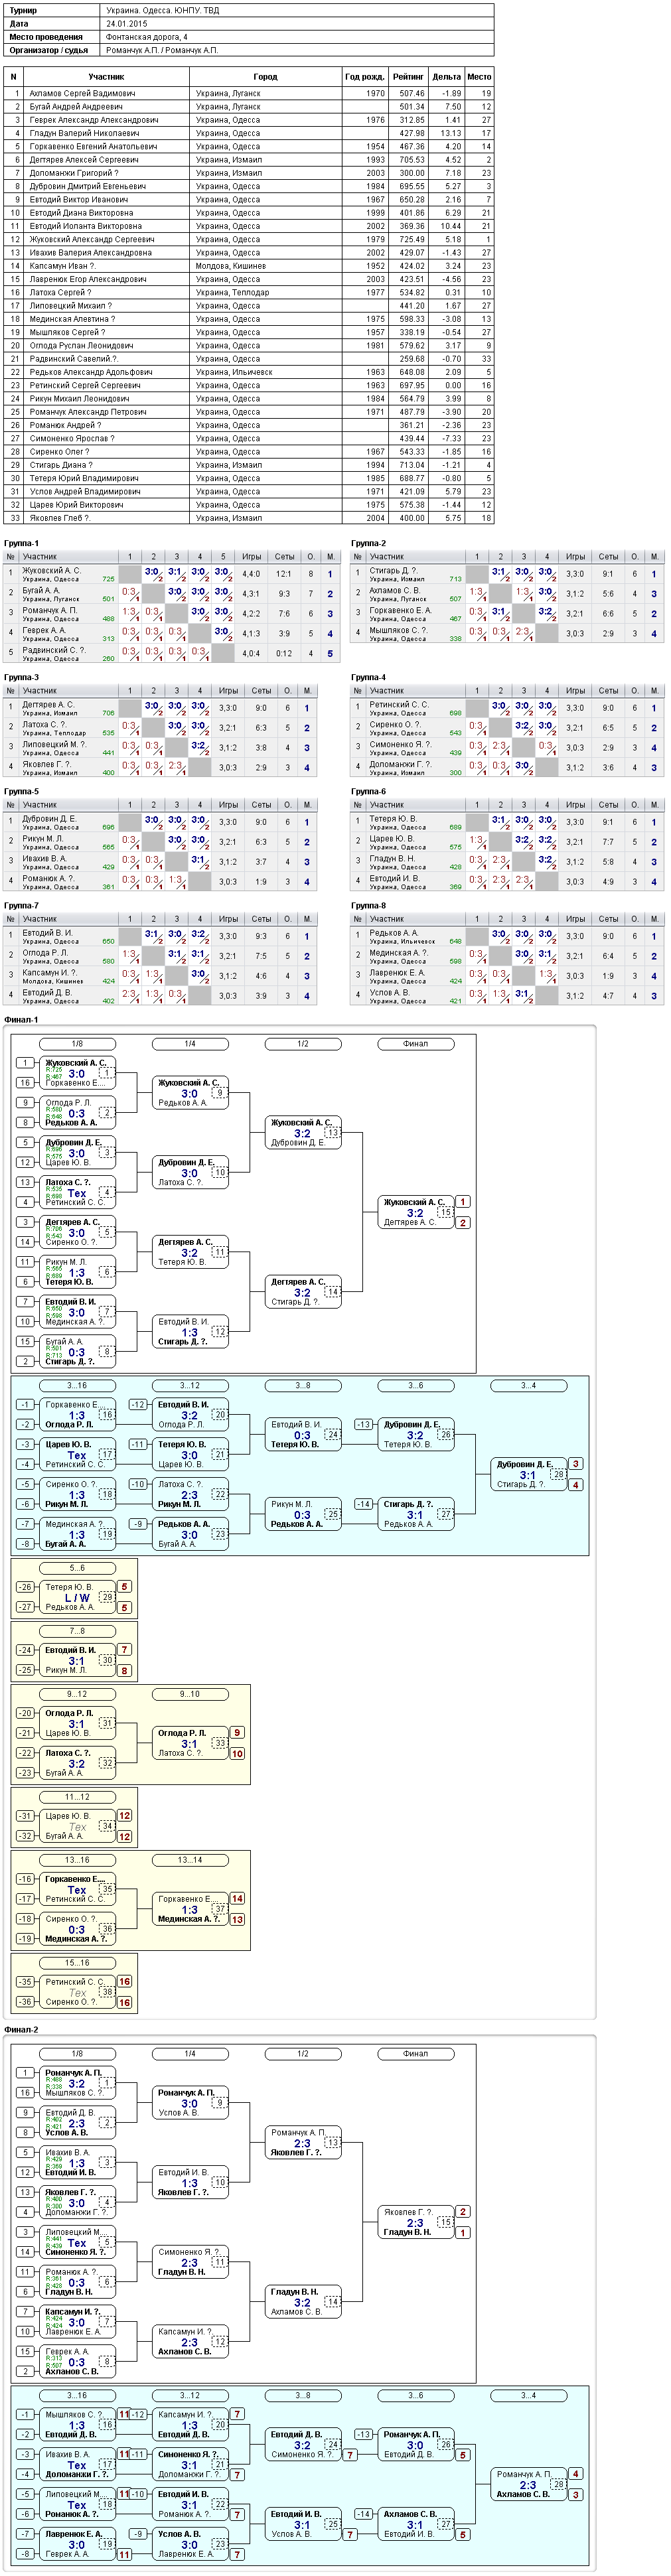The height and width of the screenshot is (2576, 671).
Task: Click the '11...12' placement round label
Action: click(x=77, y=1797)
